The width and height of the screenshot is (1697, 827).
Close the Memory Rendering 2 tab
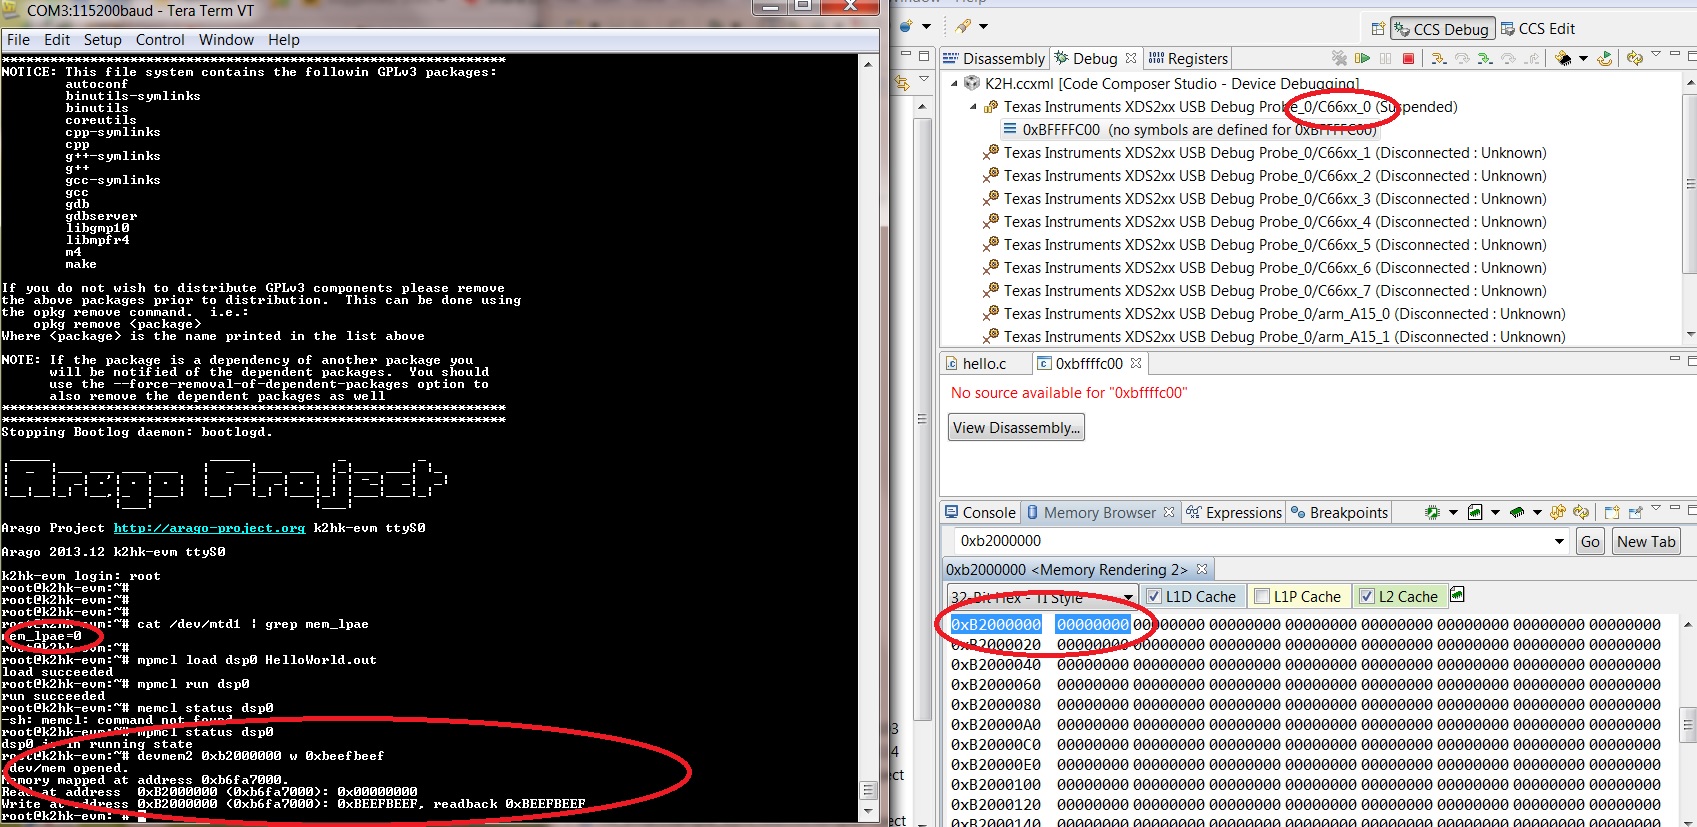point(1202,569)
